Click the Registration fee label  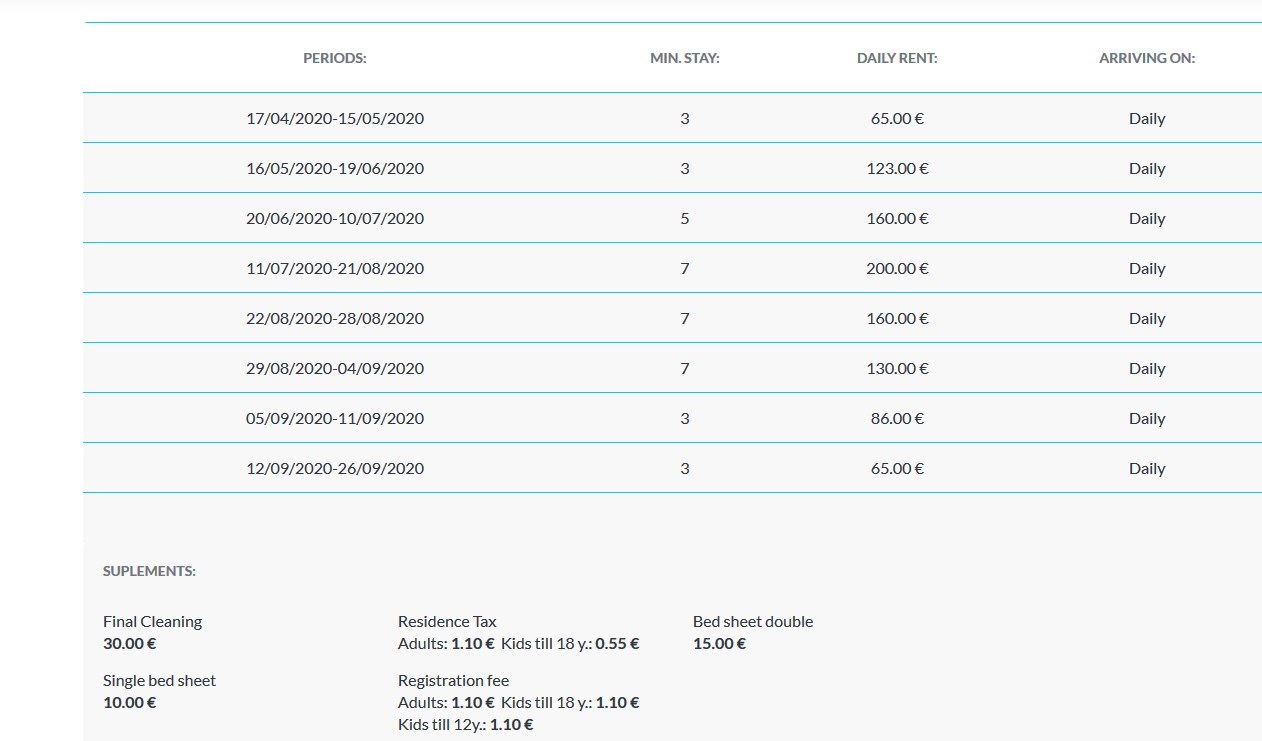click(453, 680)
